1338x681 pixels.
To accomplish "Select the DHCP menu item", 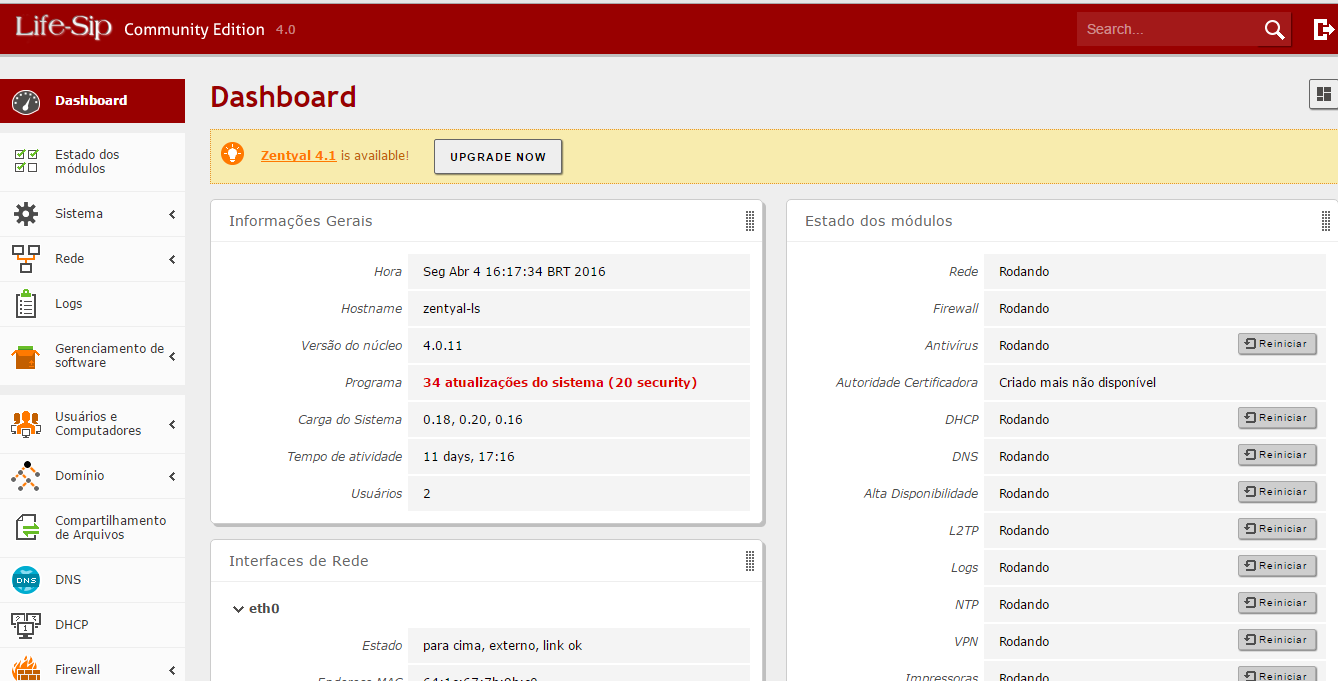I will click(x=72, y=625).
